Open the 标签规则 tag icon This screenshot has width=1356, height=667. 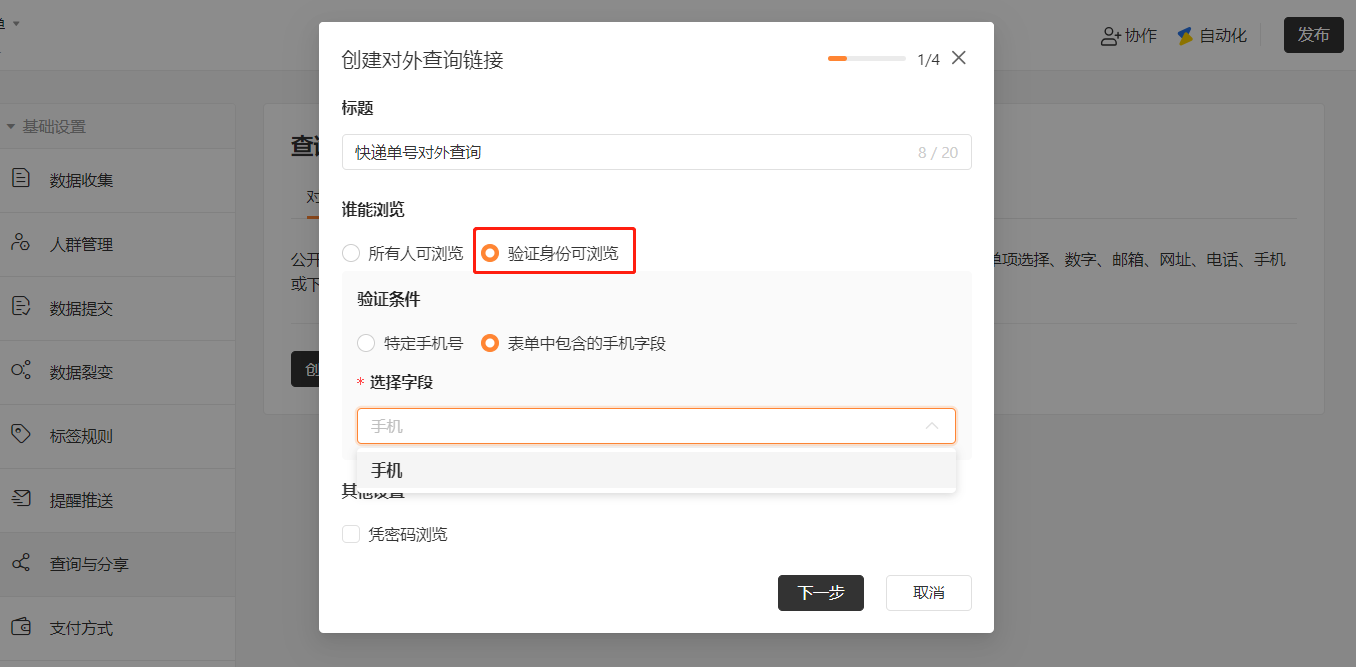[21, 435]
